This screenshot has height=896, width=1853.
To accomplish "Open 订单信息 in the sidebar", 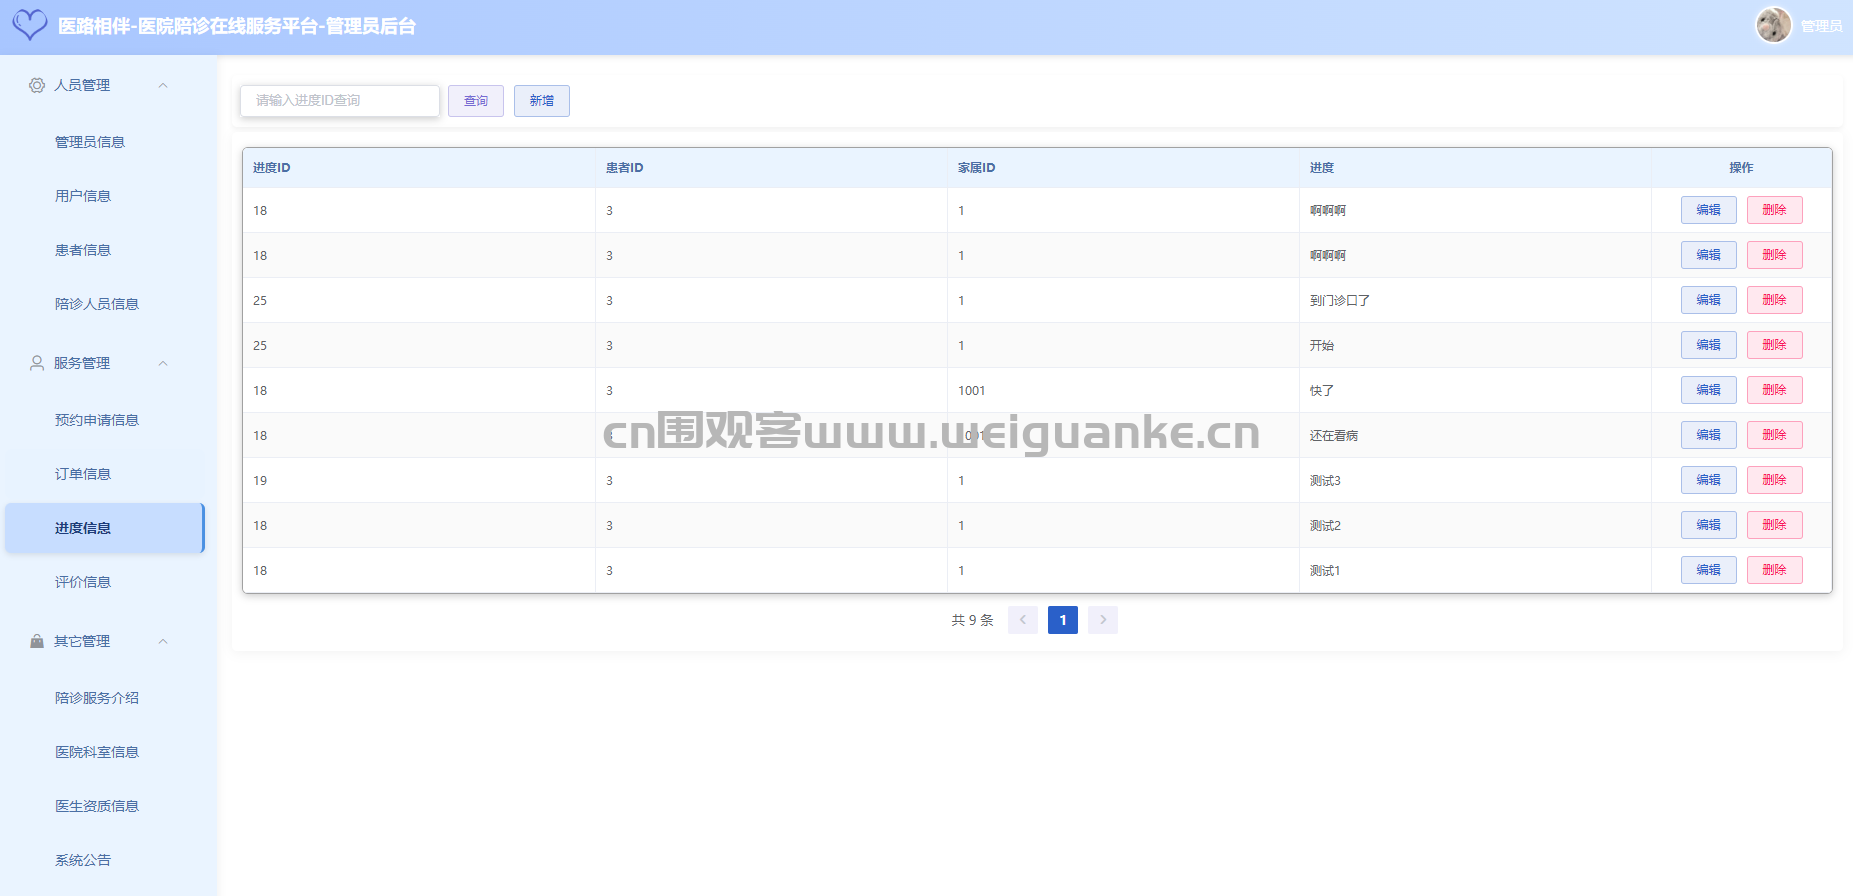I will (x=83, y=474).
